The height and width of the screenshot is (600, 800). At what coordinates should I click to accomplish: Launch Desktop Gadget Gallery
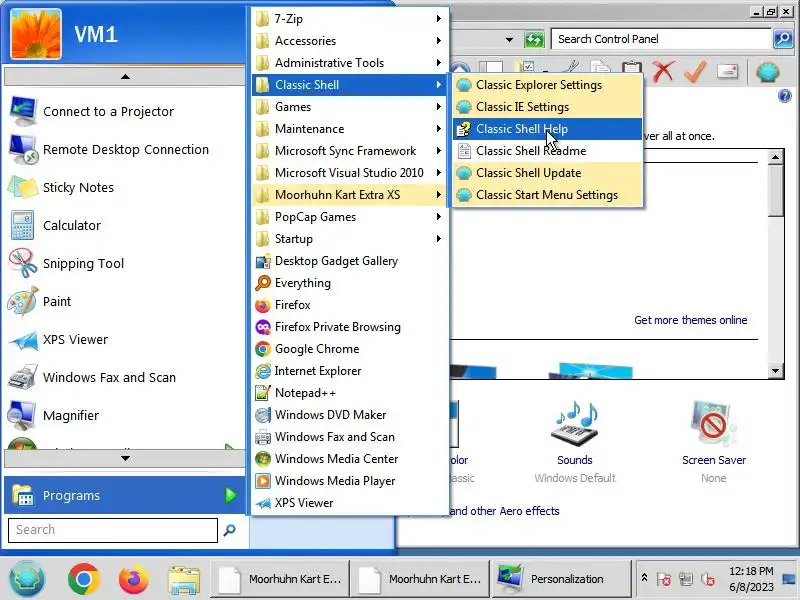pos(349,261)
